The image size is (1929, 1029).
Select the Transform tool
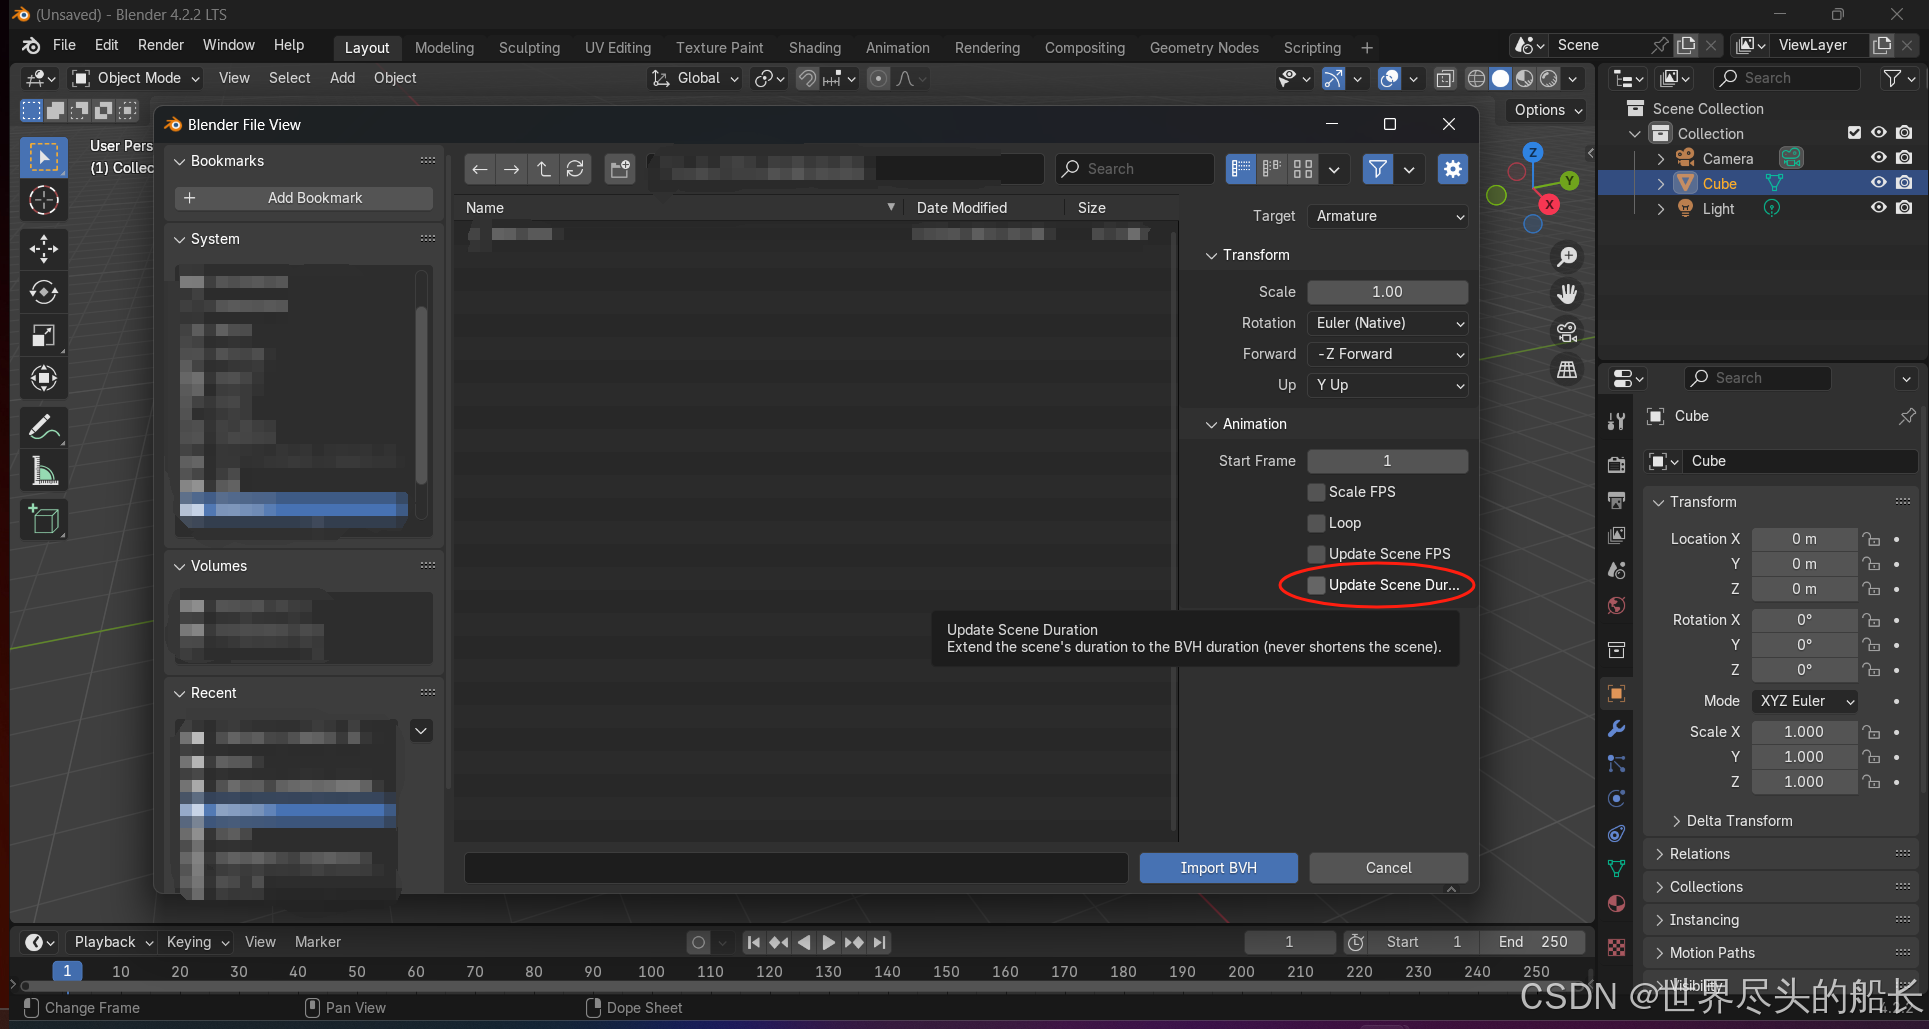click(x=44, y=378)
